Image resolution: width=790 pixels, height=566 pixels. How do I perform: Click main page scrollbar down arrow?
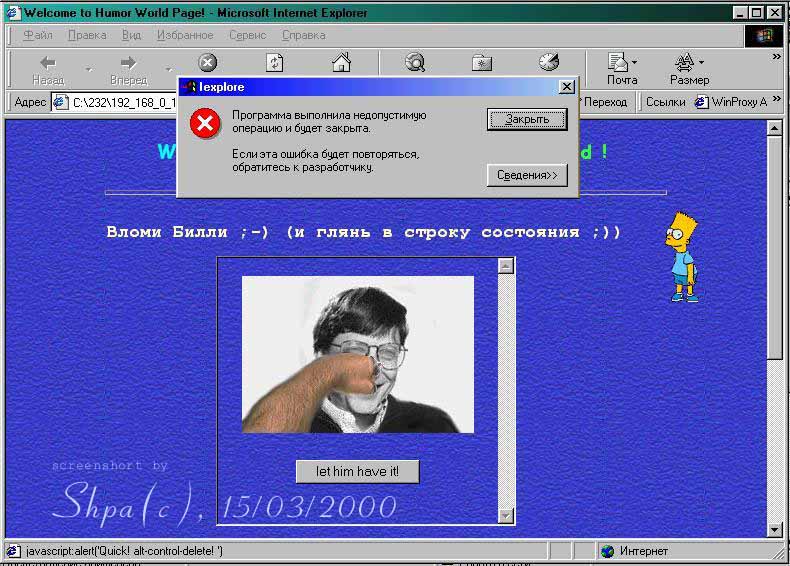[x=774, y=529]
